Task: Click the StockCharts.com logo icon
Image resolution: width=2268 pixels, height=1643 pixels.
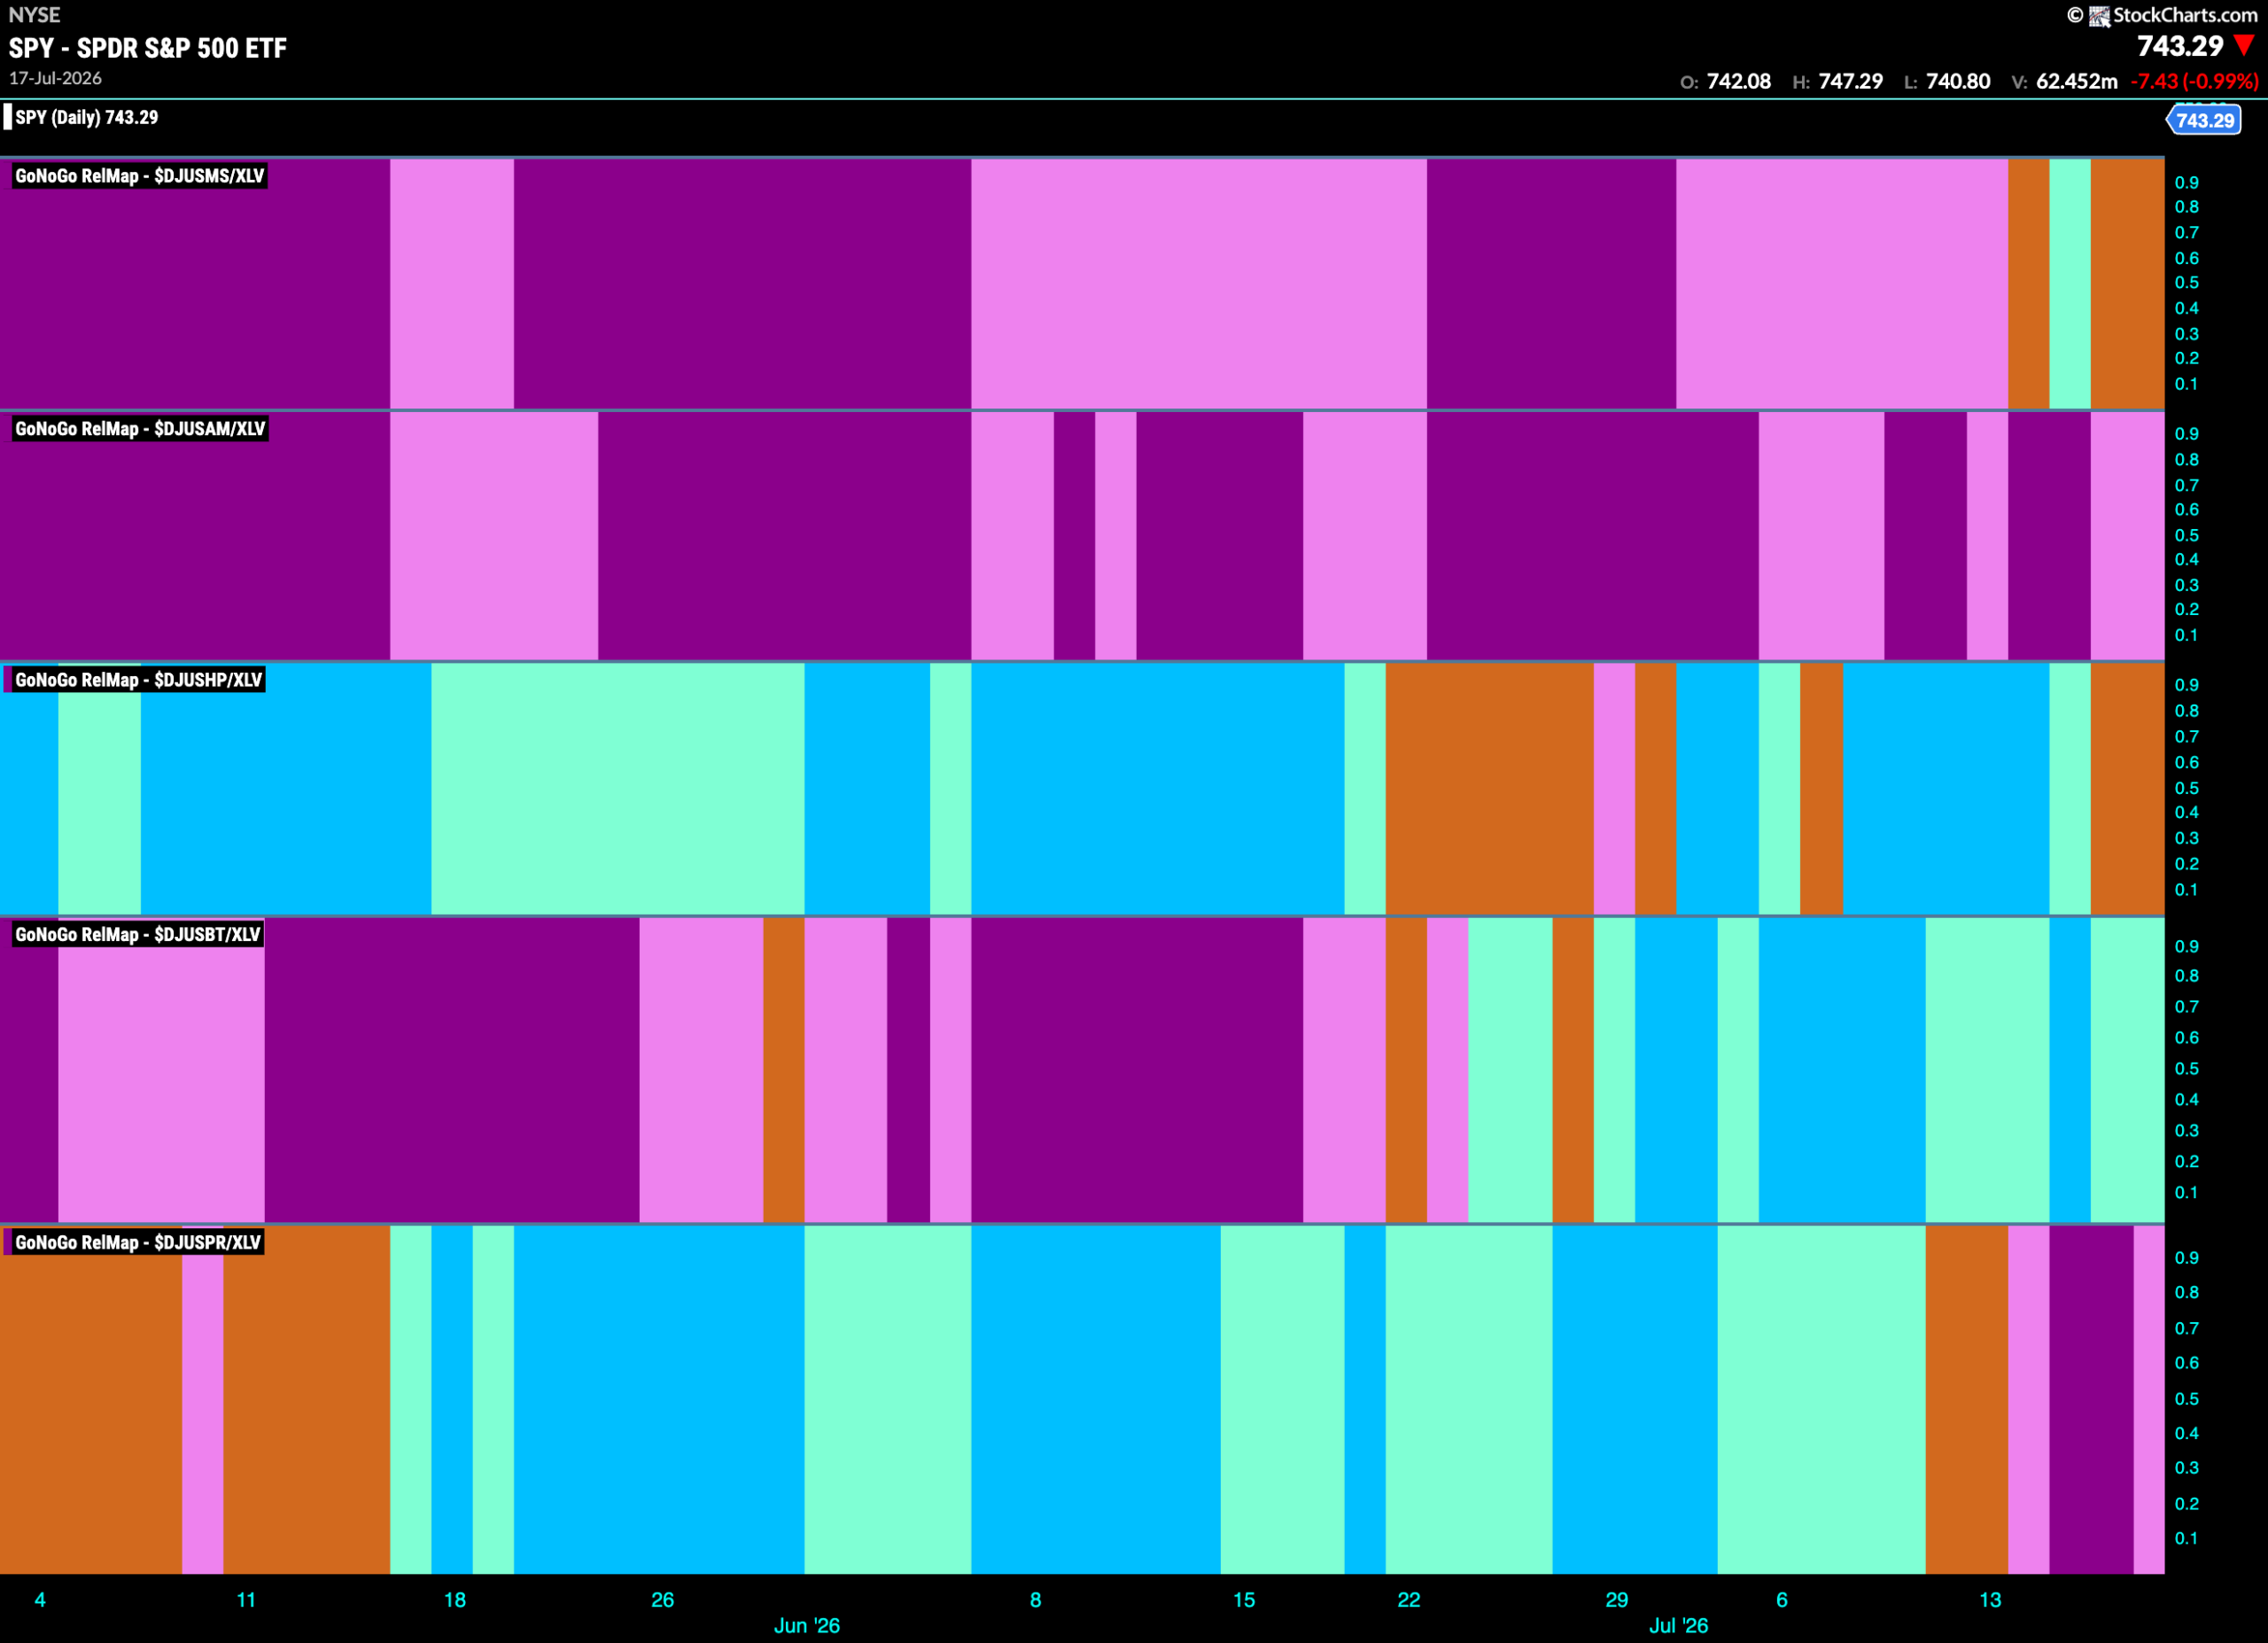Action: [2099, 16]
